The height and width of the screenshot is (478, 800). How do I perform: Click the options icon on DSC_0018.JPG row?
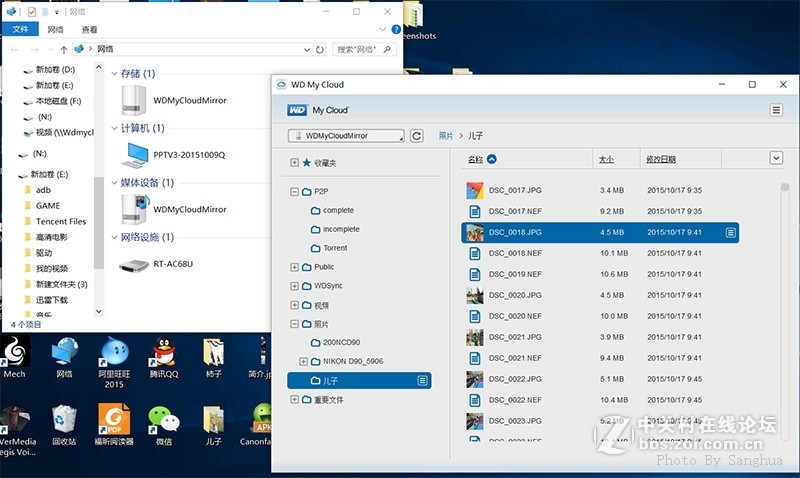point(731,232)
